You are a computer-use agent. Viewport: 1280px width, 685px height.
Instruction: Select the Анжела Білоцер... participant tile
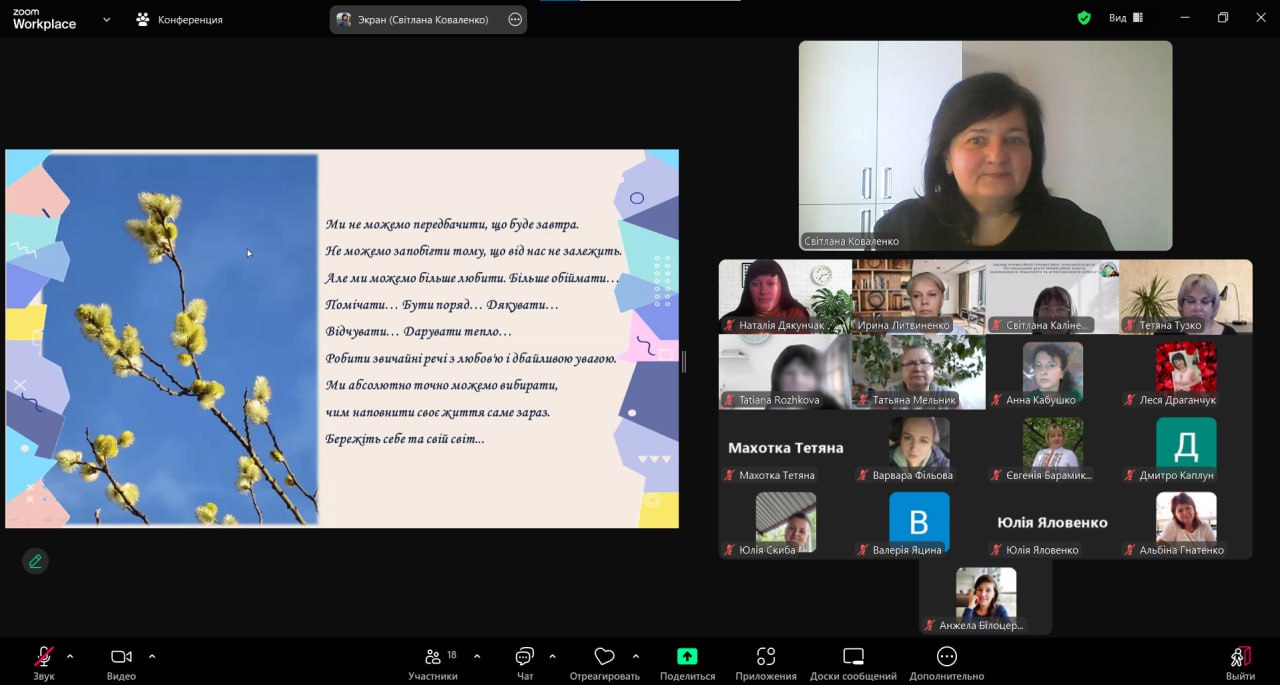pos(986,598)
